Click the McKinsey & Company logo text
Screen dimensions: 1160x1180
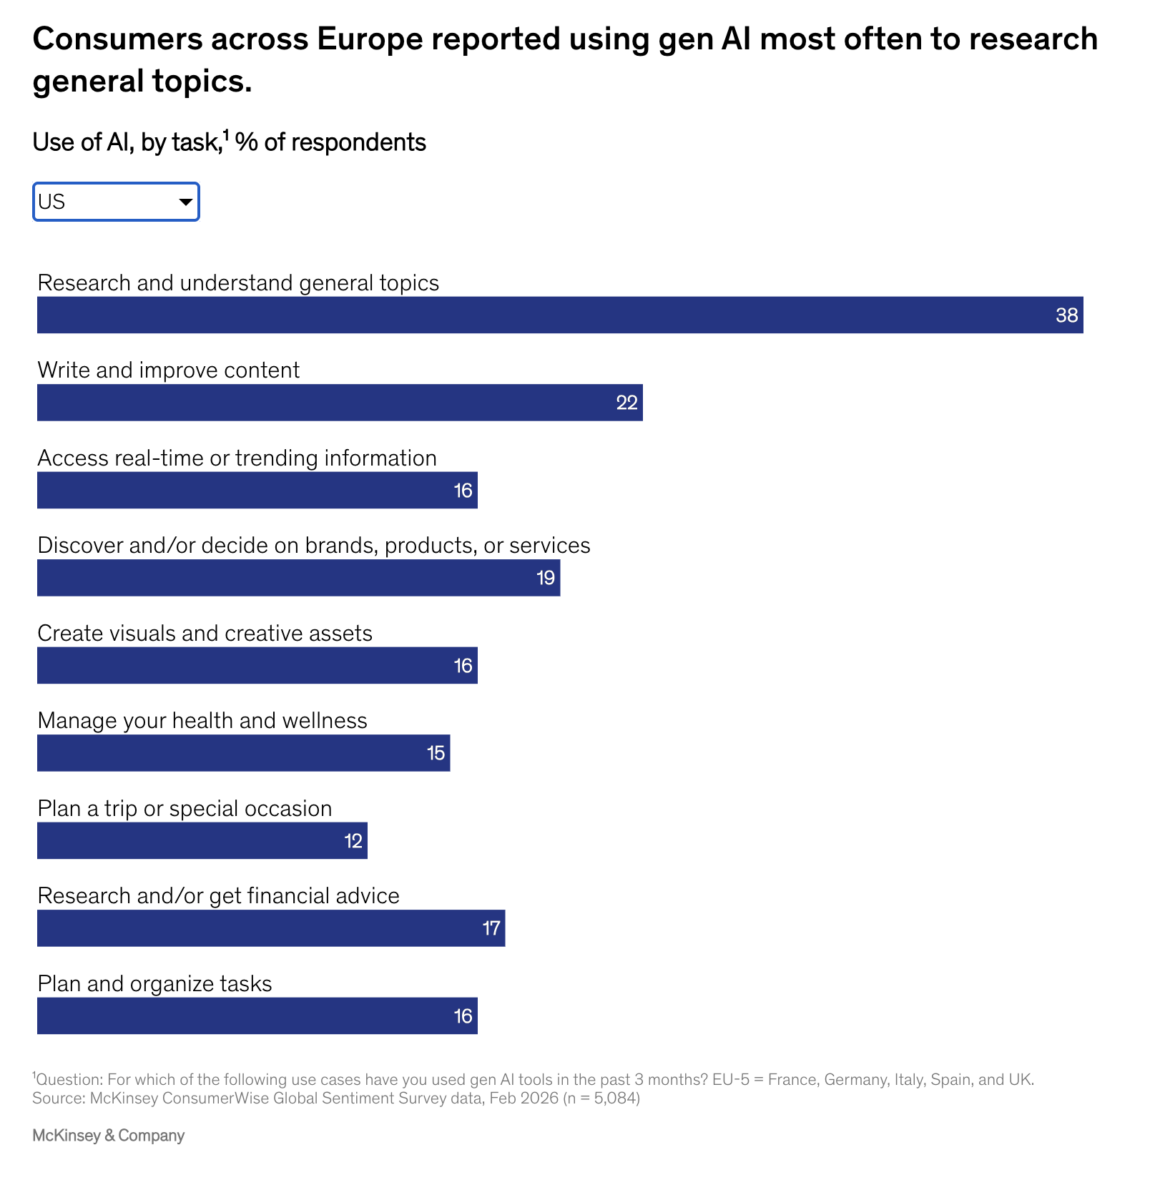(108, 1136)
